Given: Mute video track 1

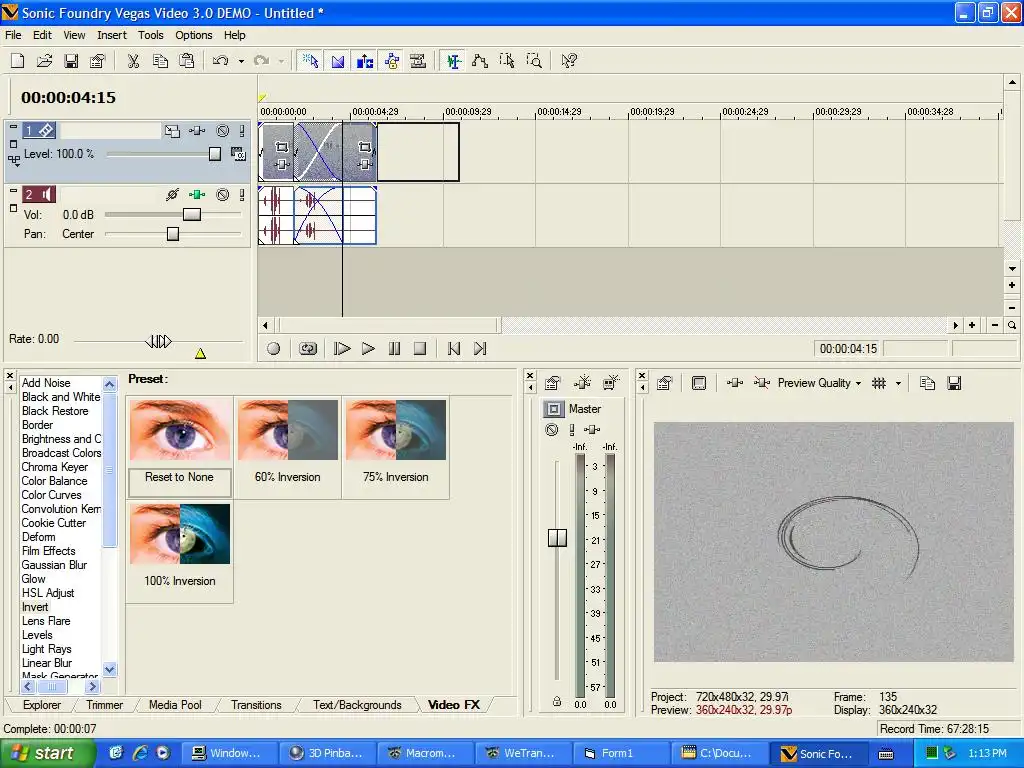Looking at the screenshot, I should click(x=223, y=131).
